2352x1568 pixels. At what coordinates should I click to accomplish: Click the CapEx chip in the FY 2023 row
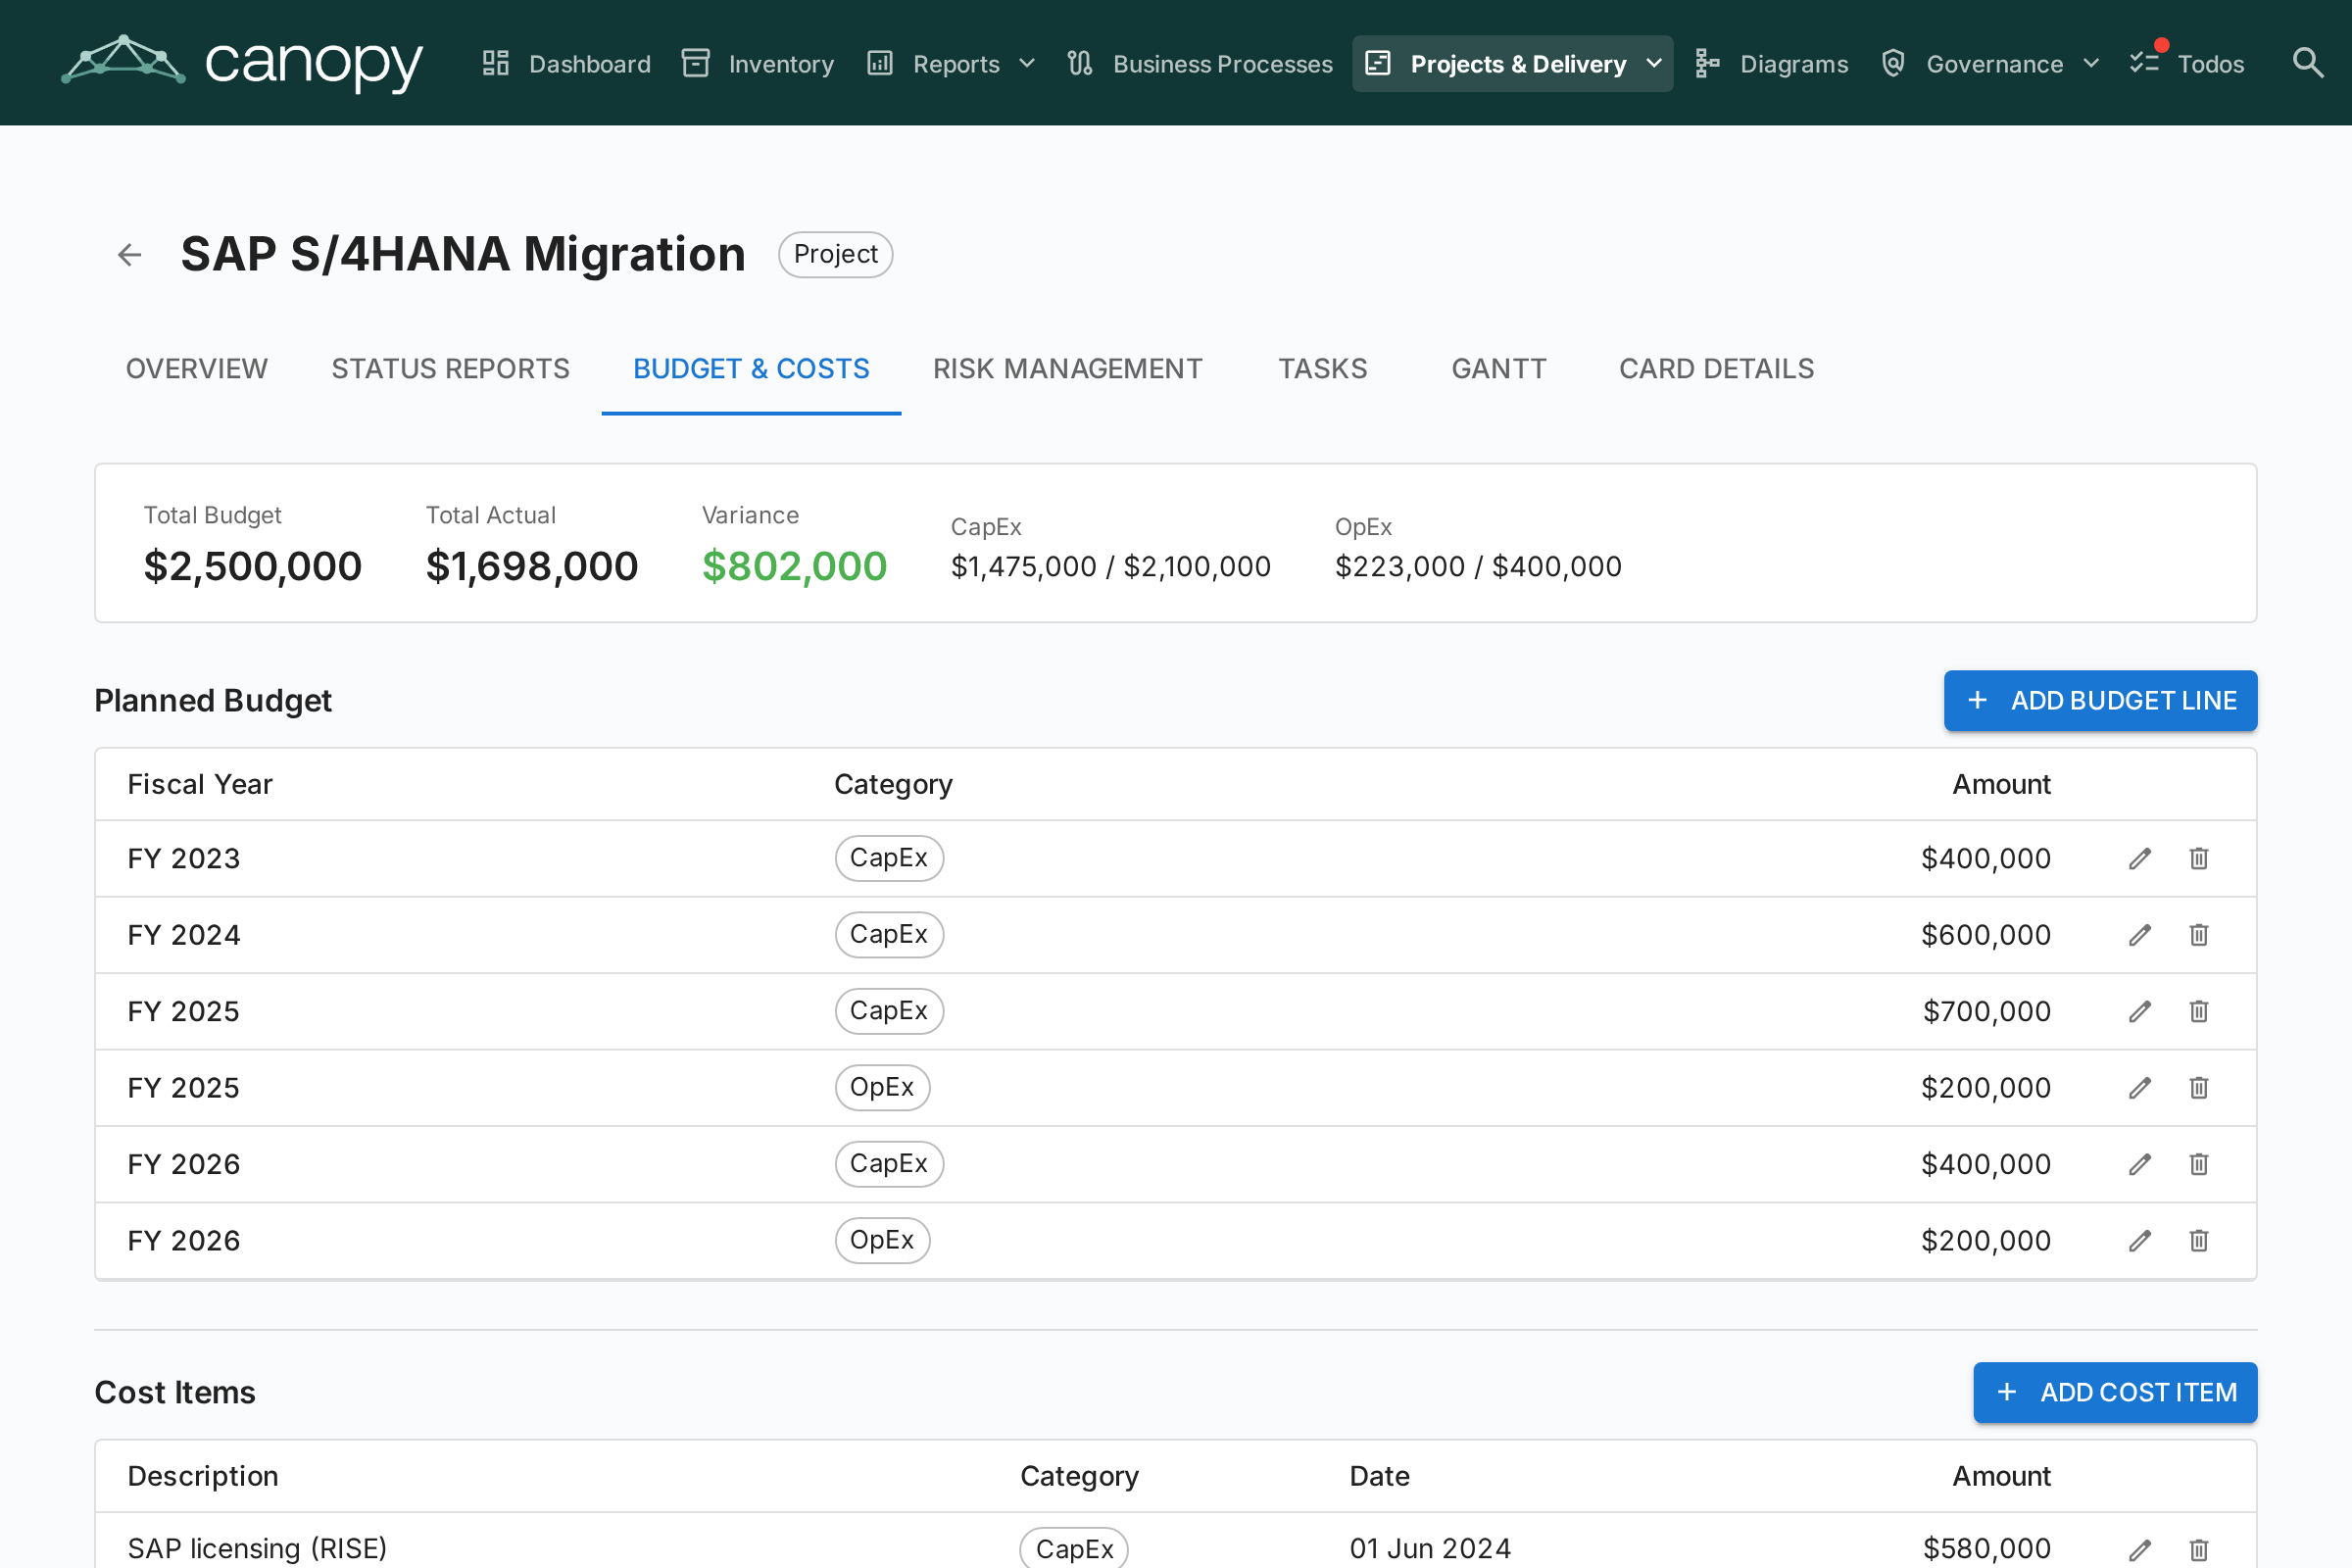[x=889, y=859]
